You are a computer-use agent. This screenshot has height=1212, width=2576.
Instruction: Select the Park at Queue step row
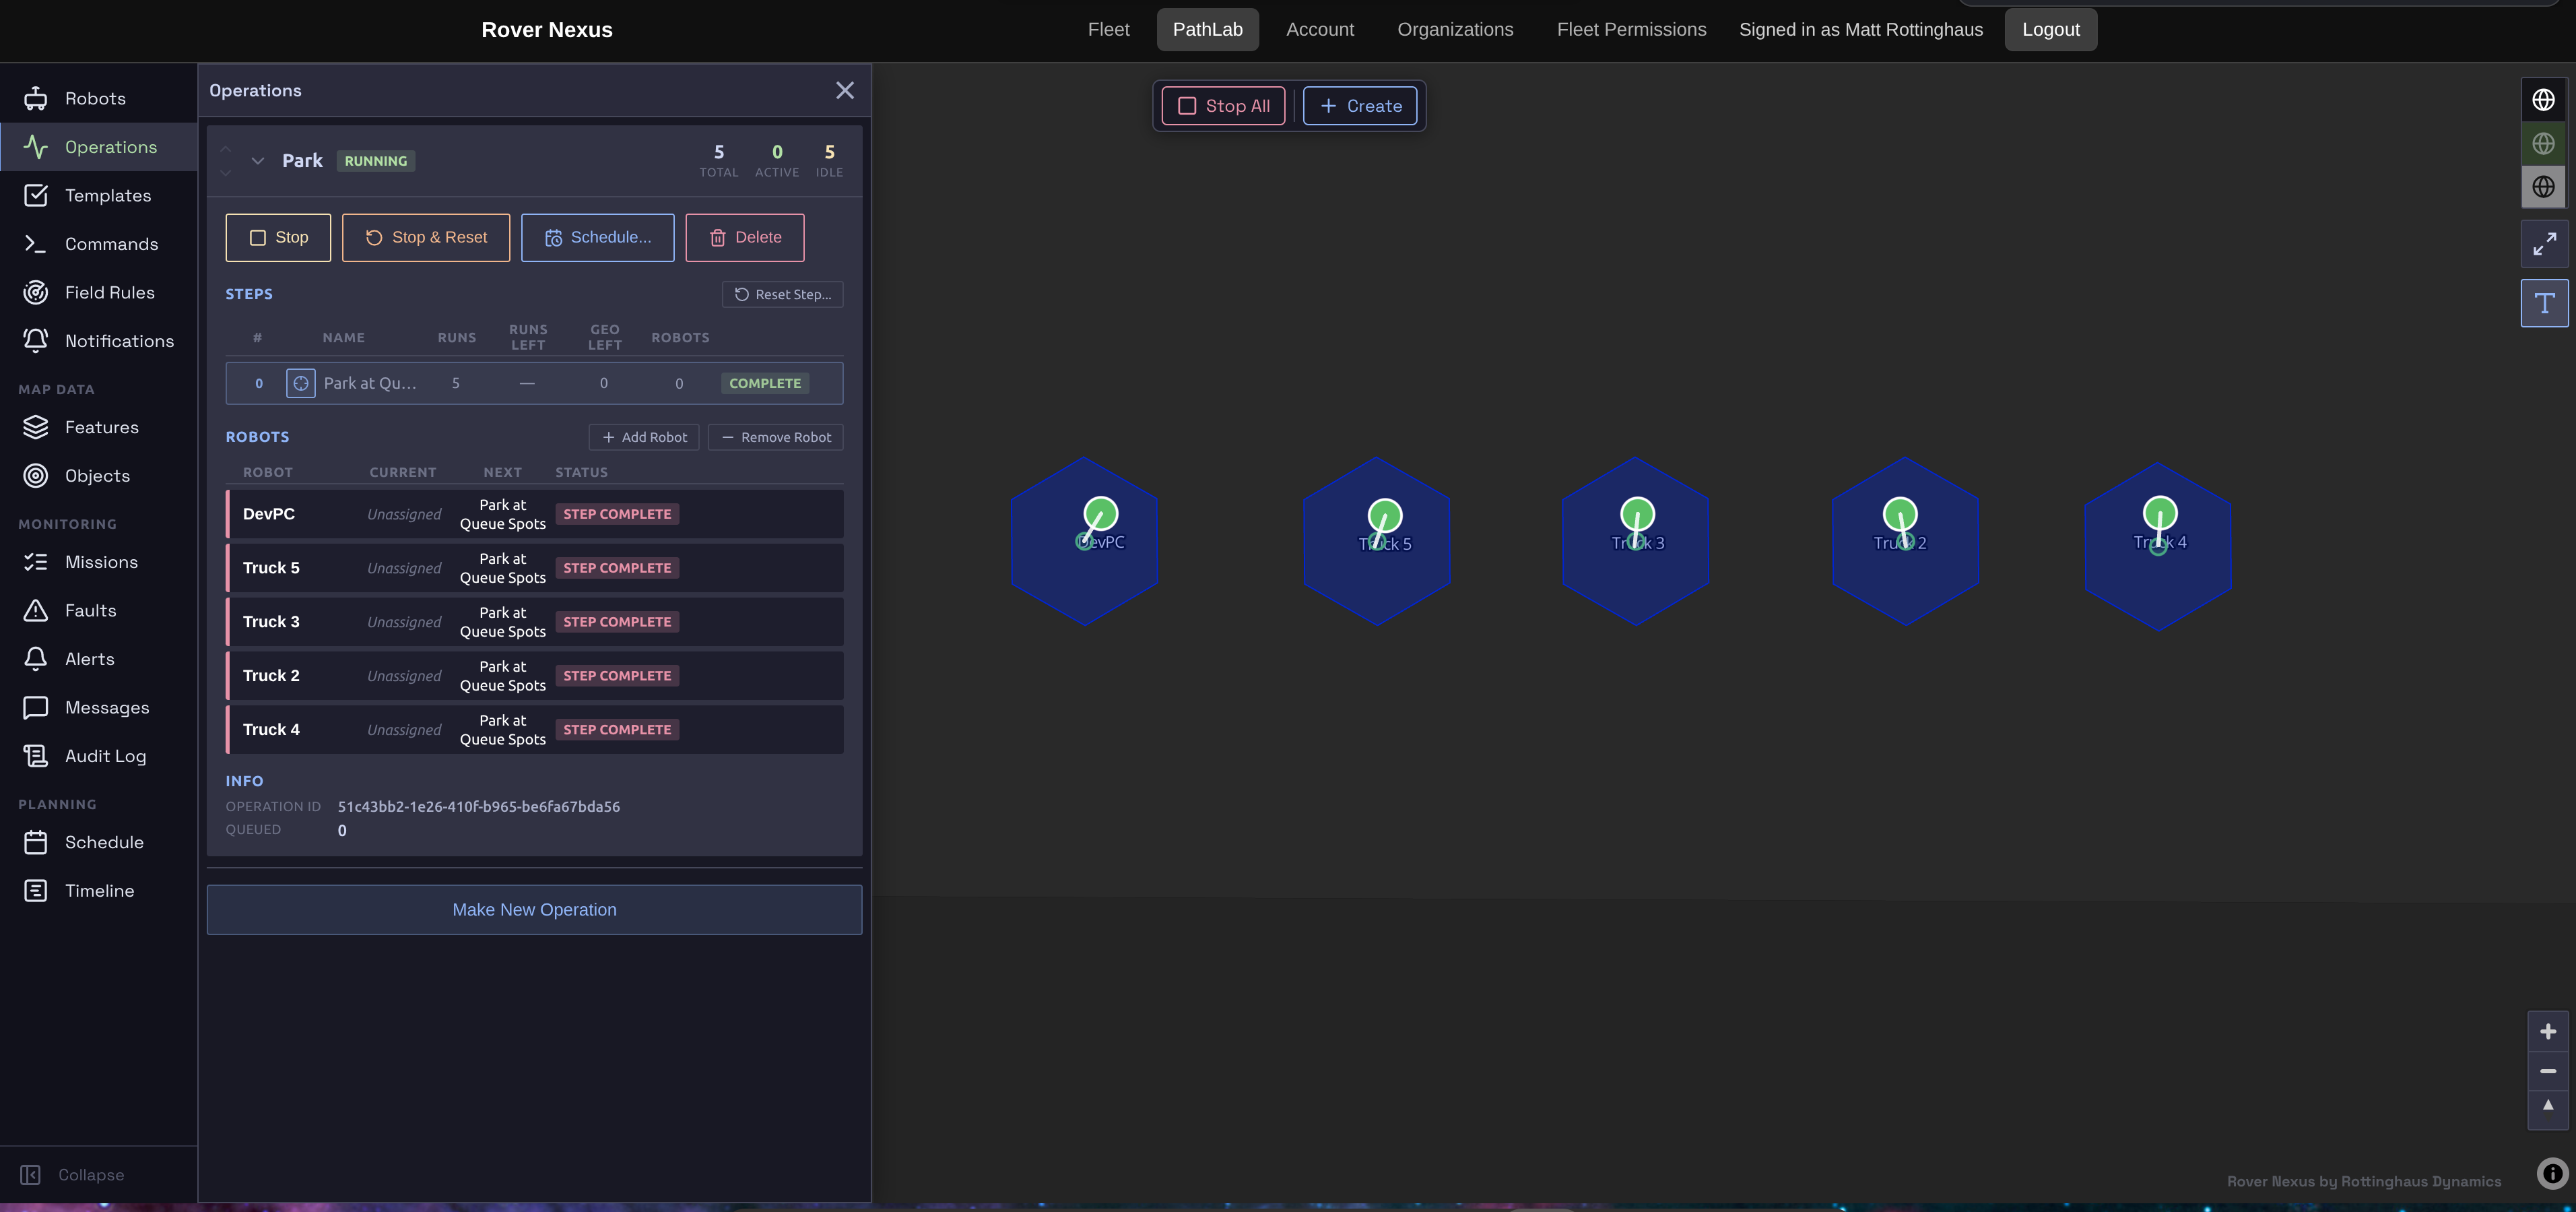tap(534, 383)
